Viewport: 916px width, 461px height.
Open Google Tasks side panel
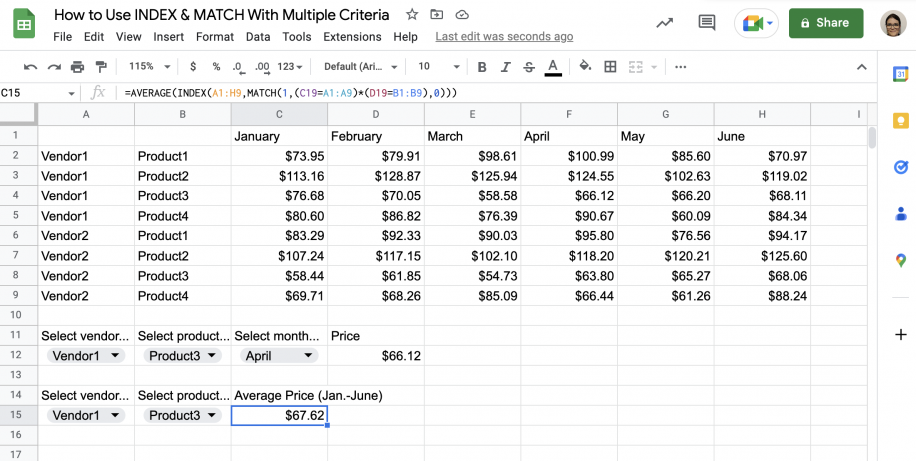click(x=900, y=167)
